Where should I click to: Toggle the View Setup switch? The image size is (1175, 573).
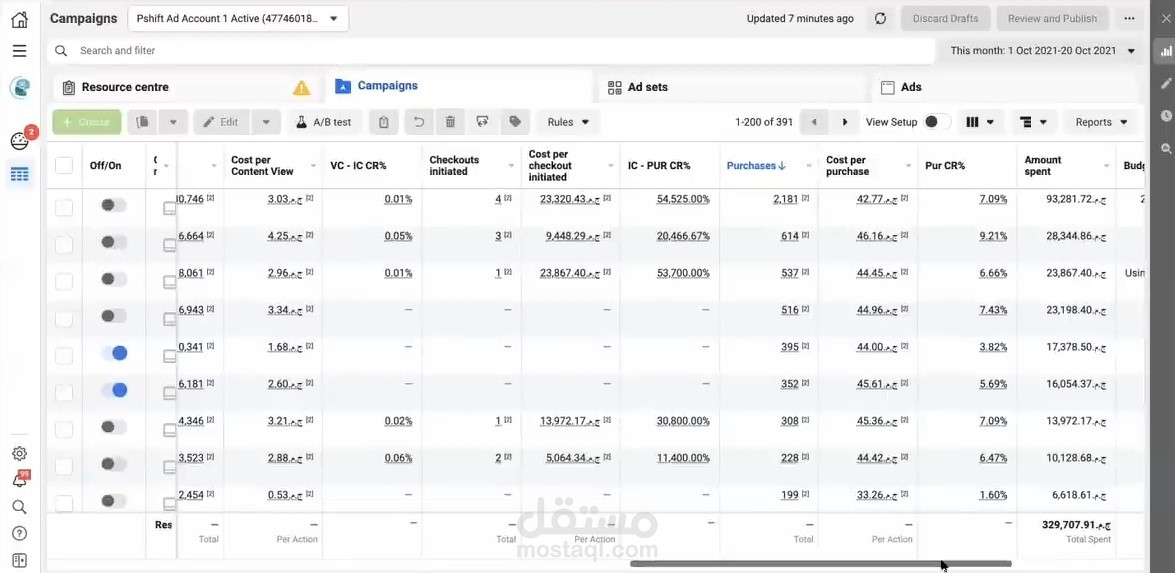(937, 122)
